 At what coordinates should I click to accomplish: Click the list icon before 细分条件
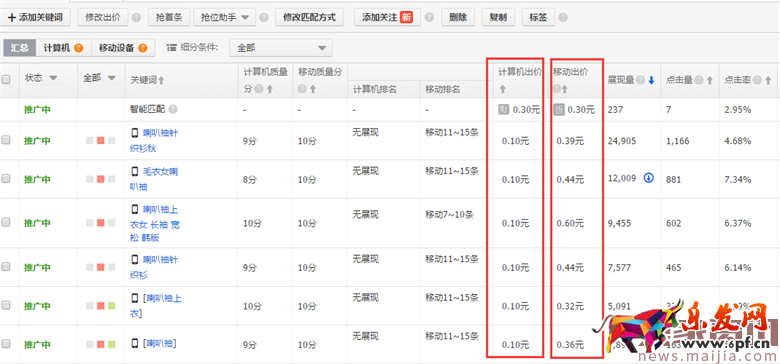[x=172, y=48]
